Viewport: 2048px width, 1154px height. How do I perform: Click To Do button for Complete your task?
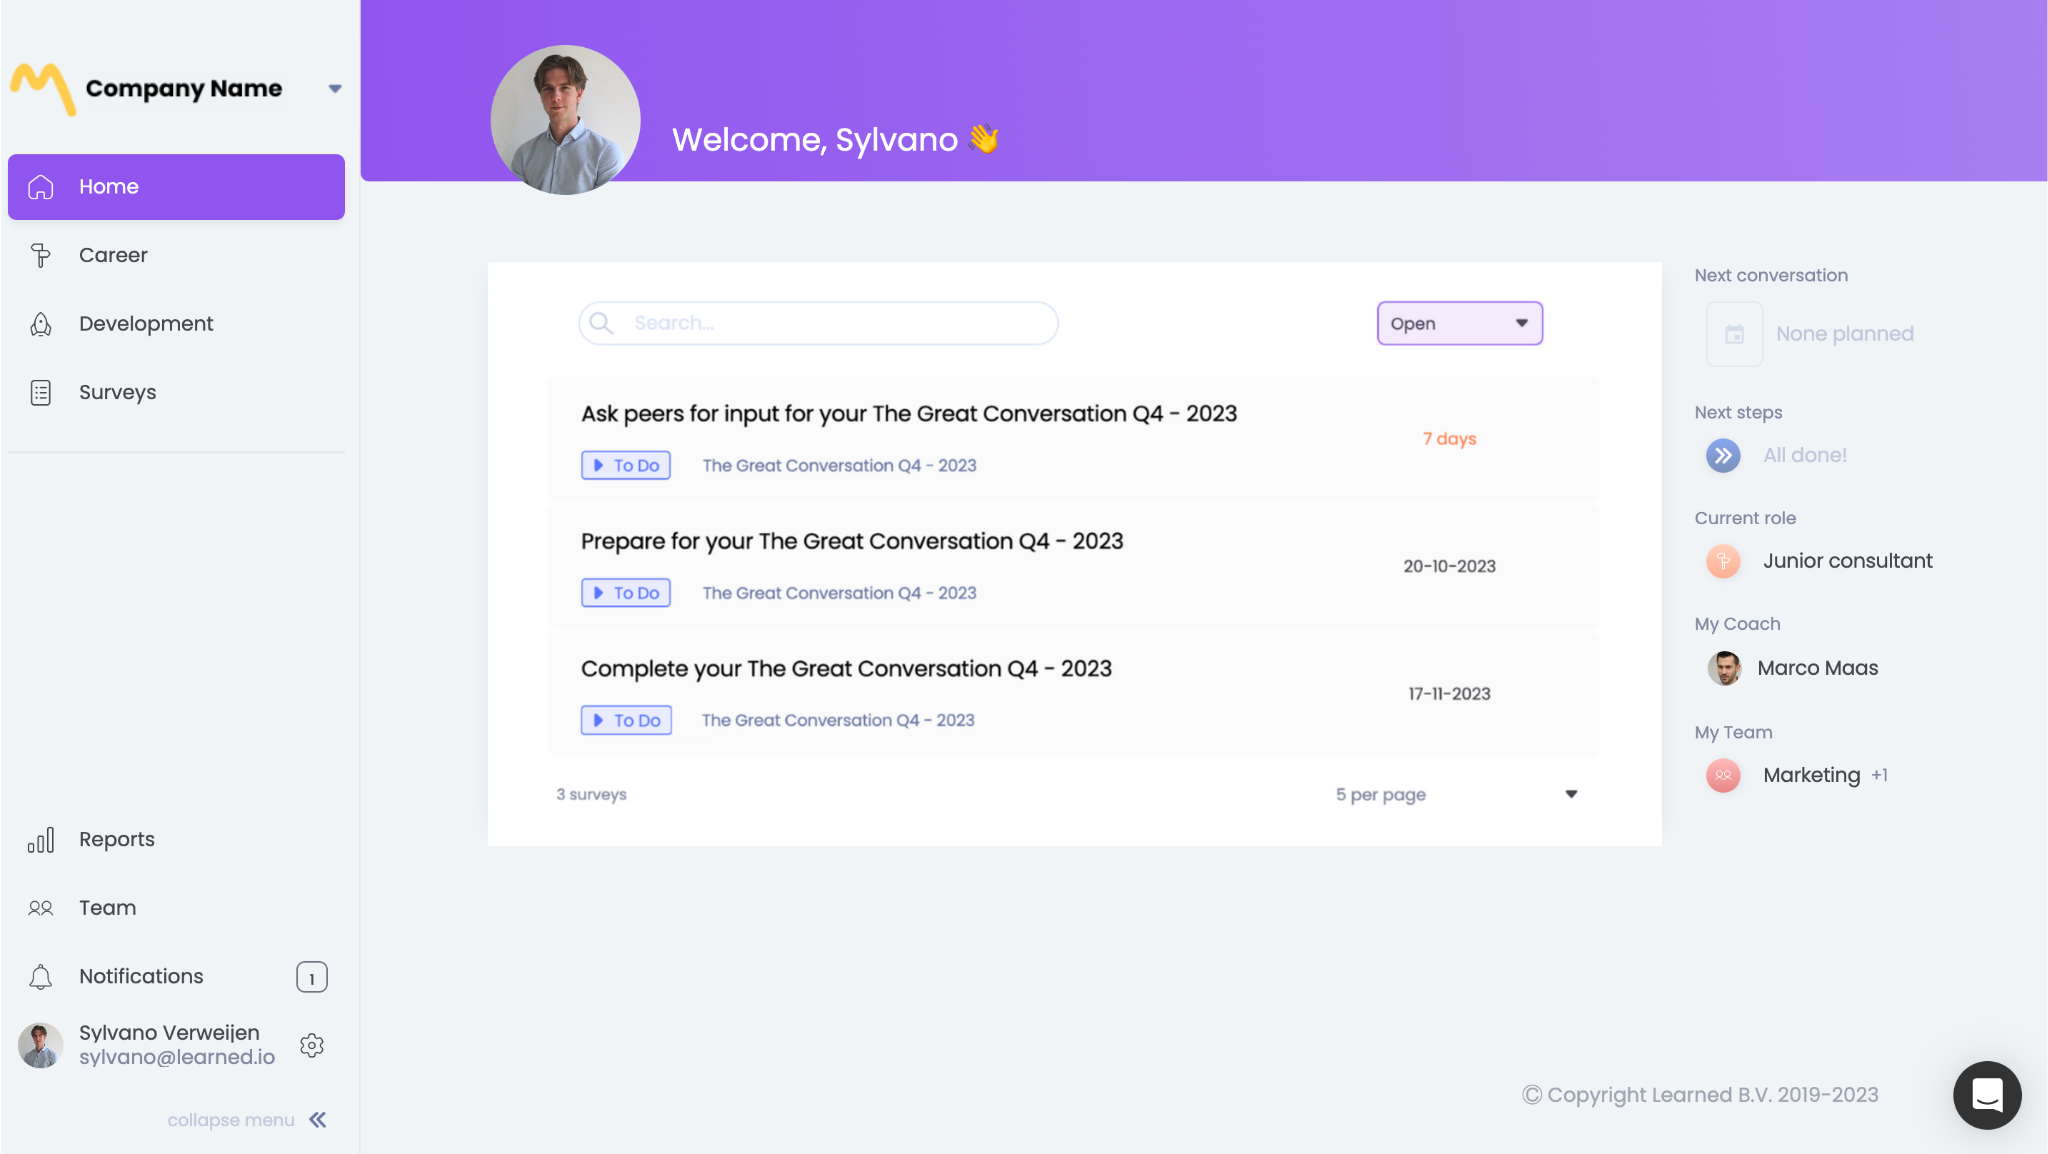pos(626,720)
